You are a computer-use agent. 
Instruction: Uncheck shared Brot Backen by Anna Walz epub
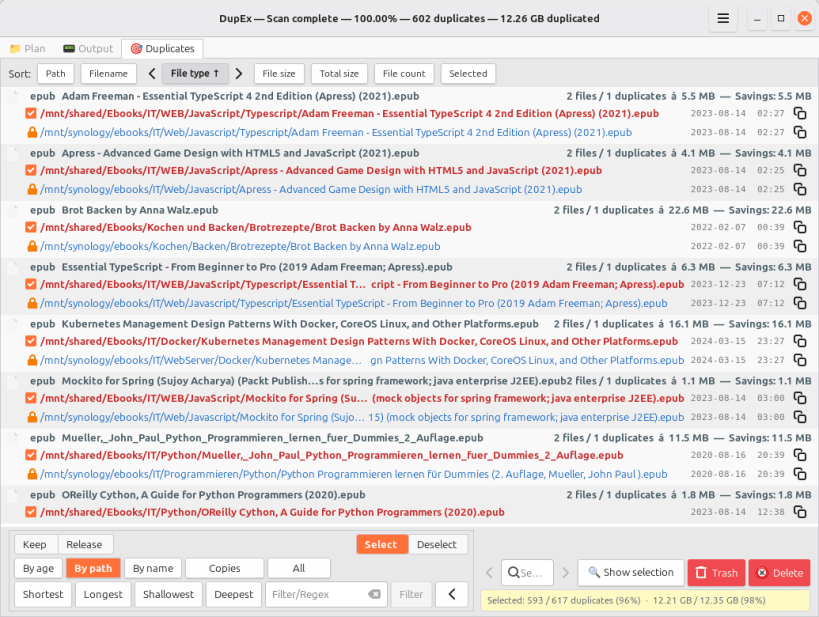pyautogui.click(x=31, y=227)
